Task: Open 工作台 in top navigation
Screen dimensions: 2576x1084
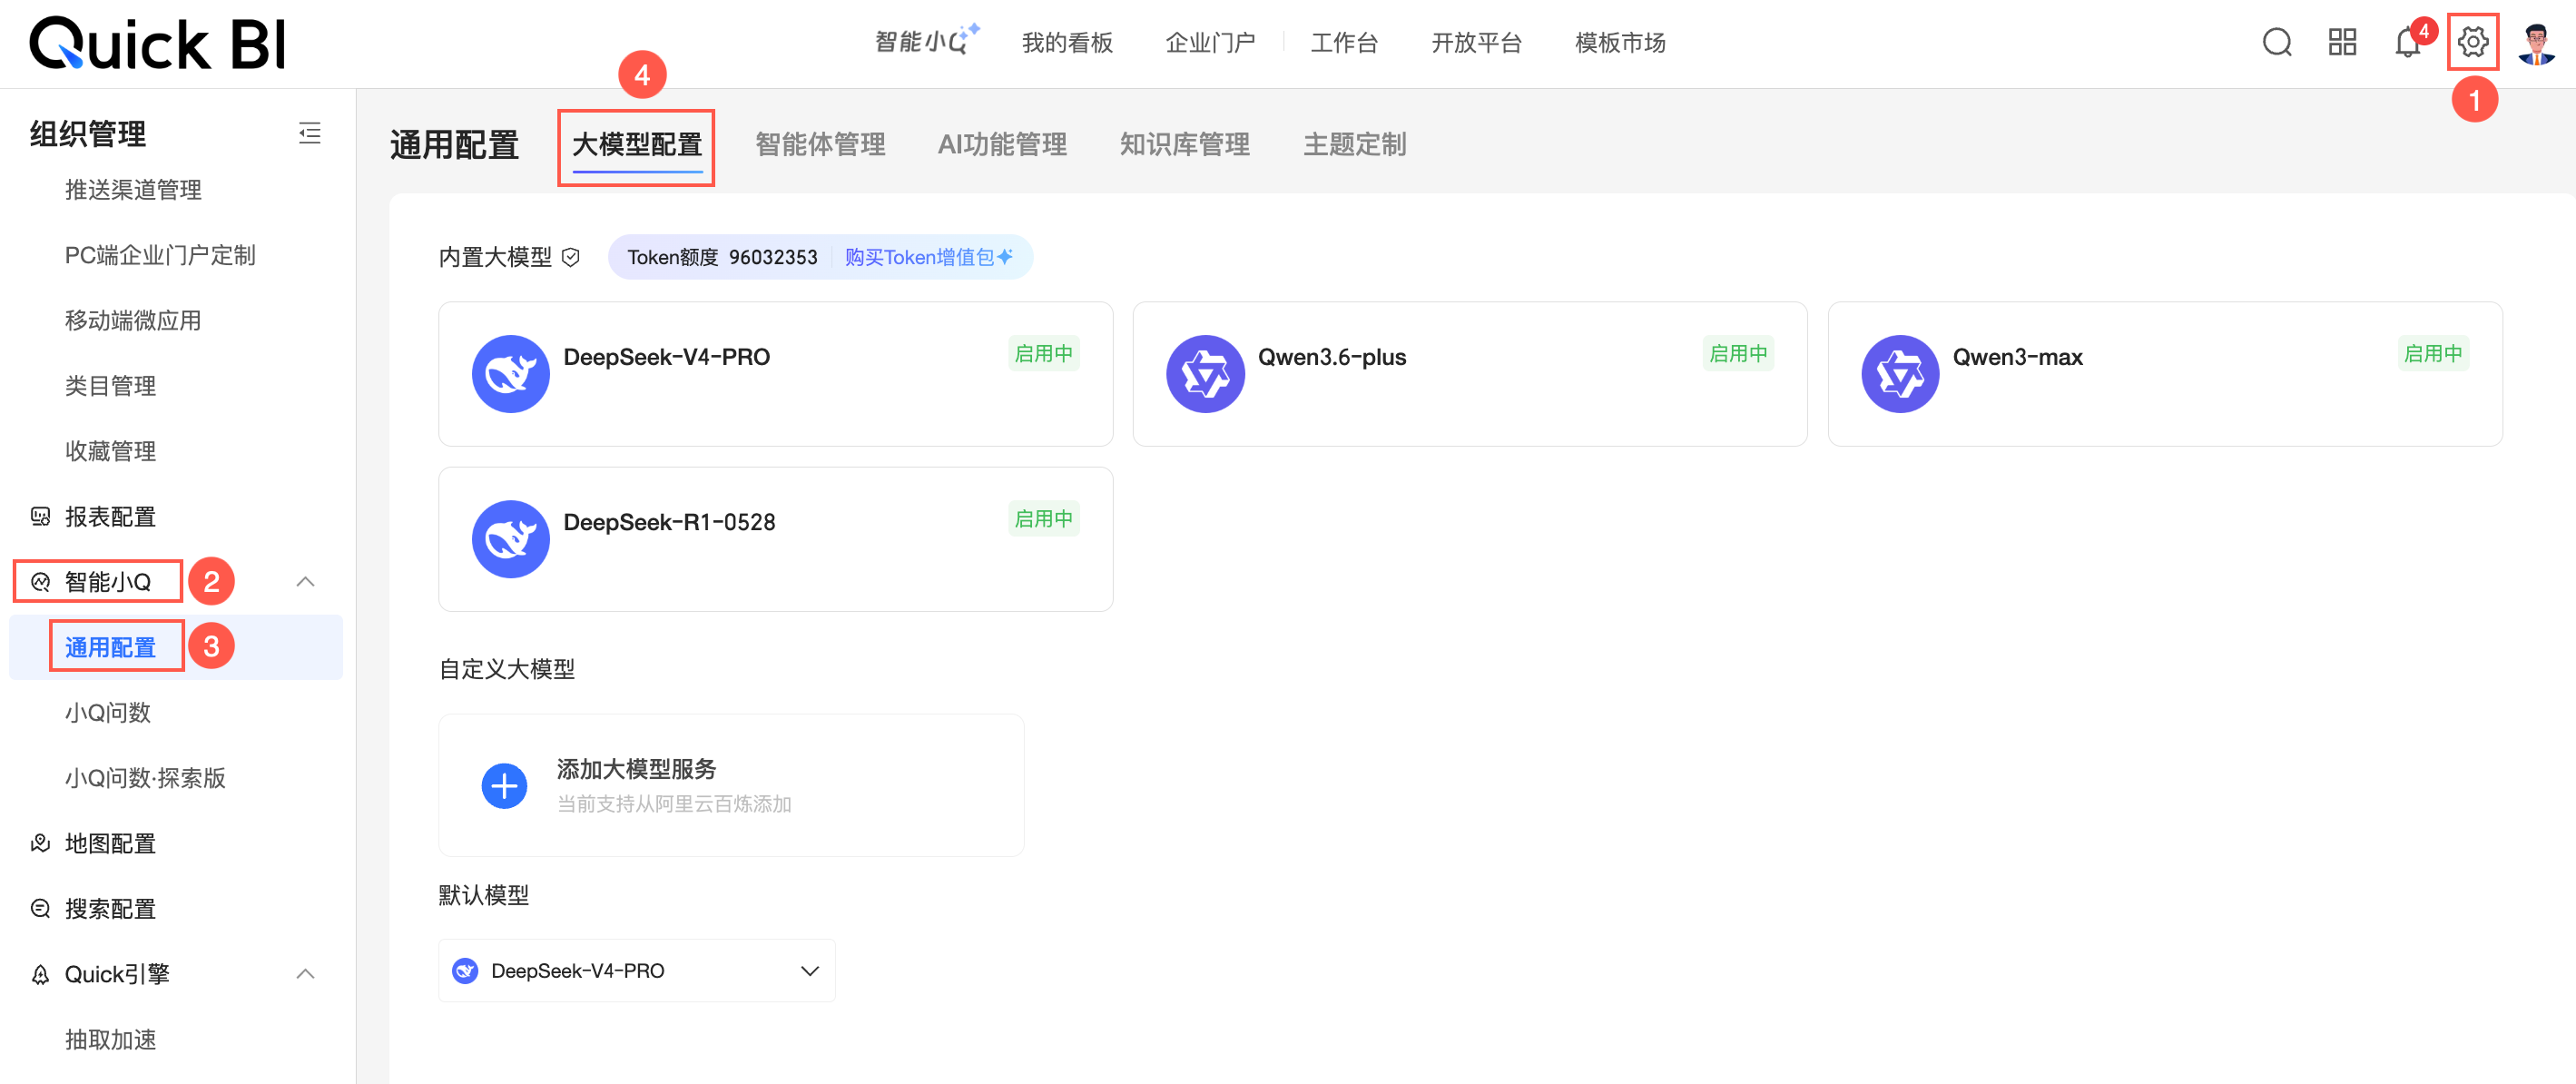Action: [1344, 43]
